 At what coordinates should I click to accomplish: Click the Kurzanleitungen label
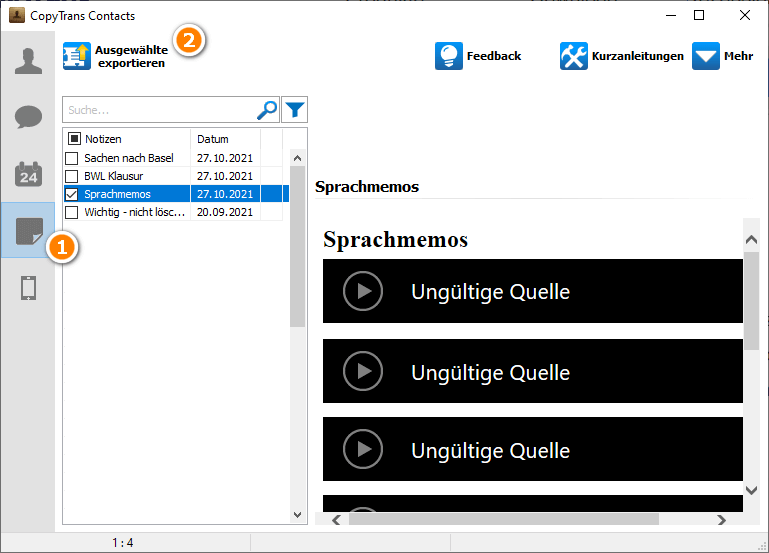(638, 56)
